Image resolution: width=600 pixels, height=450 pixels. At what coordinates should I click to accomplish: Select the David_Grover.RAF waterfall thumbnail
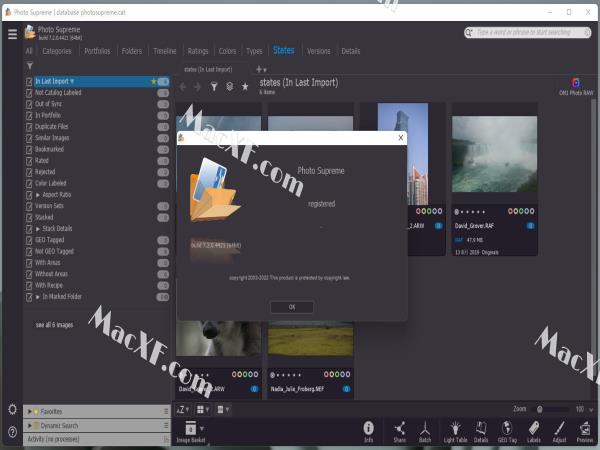[494, 154]
